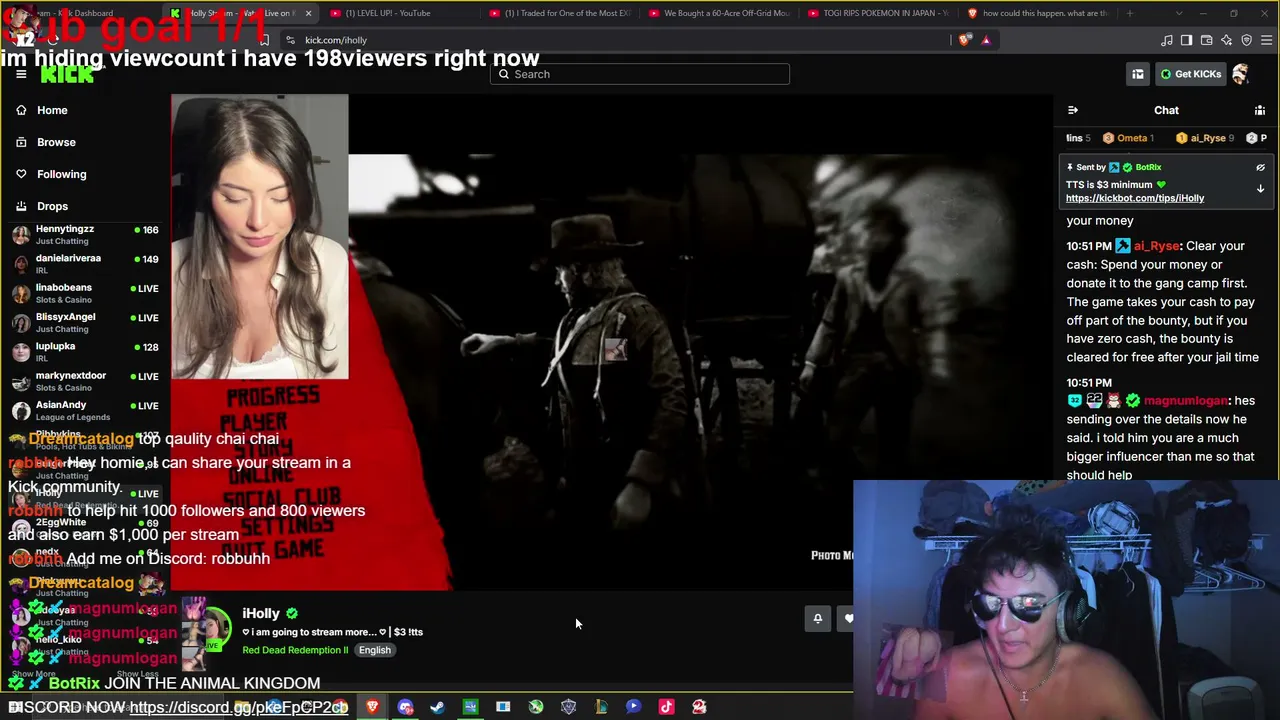This screenshot has width=1280, height=720.
Task: Open the browser media playlist icon
Action: tap(1166, 40)
